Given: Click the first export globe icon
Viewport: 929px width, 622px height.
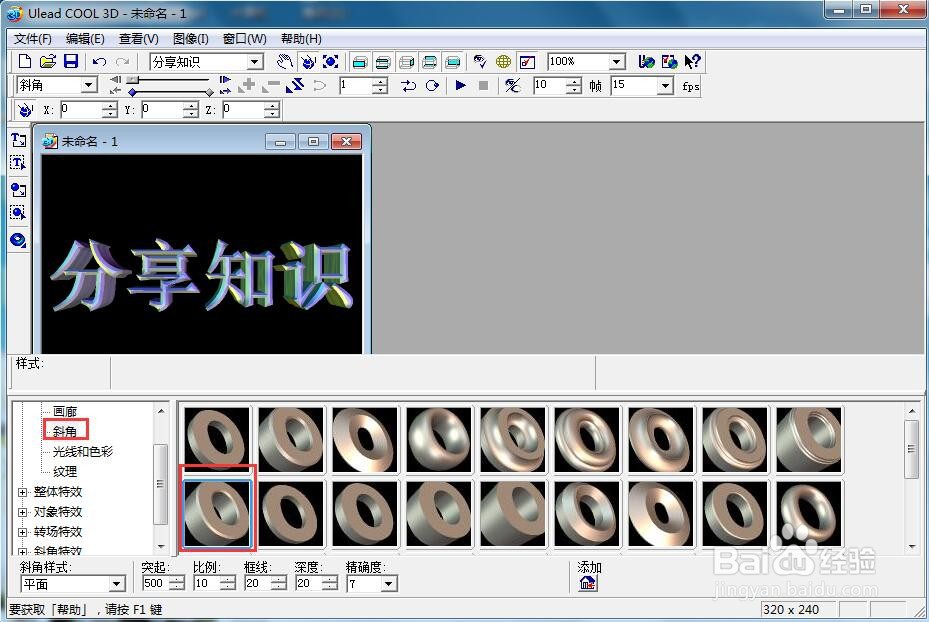Looking at the screenshot, I should 646,62.
